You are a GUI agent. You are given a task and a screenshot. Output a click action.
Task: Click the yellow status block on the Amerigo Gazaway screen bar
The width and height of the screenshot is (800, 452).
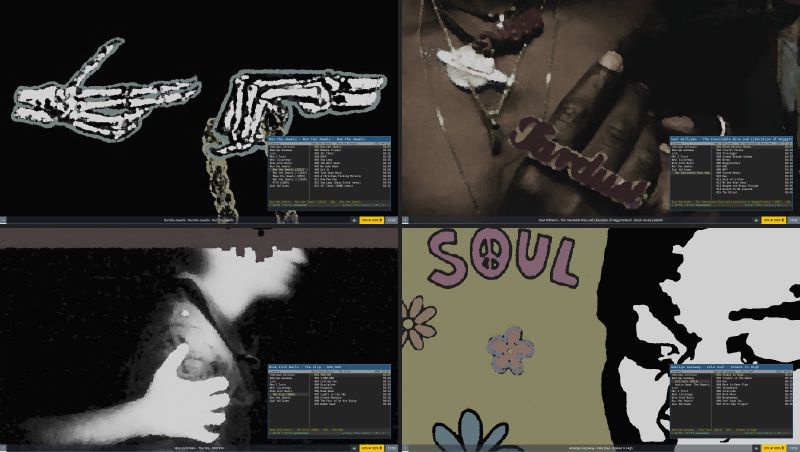click(x=773, y=448)
